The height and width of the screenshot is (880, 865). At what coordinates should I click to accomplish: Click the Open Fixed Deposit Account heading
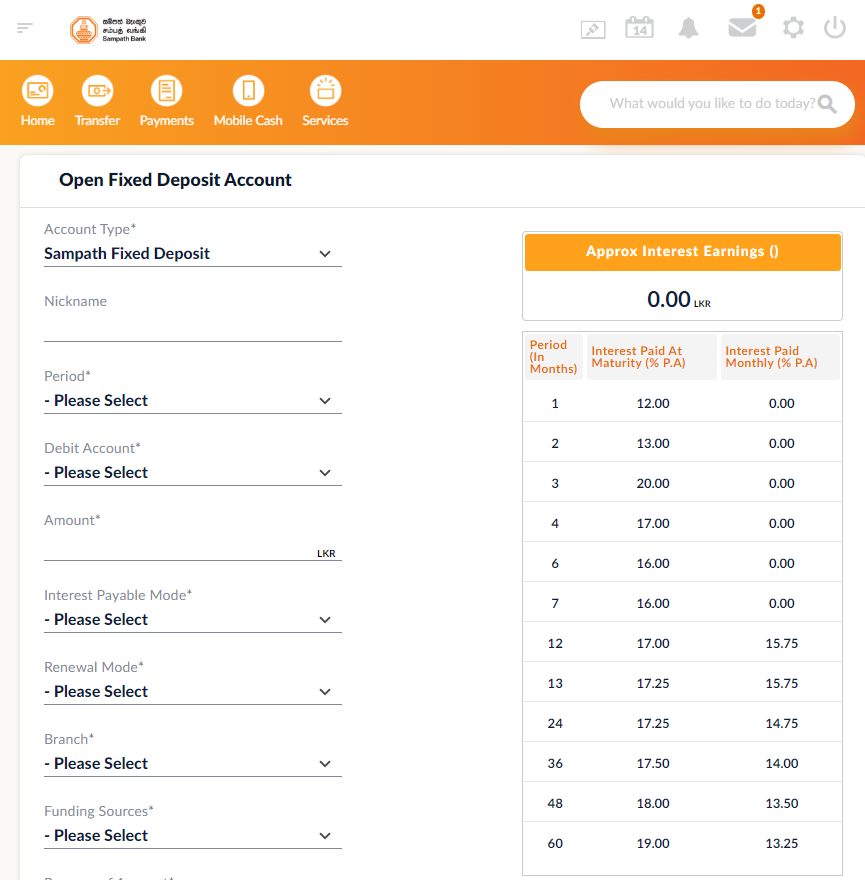coord(175,180)
